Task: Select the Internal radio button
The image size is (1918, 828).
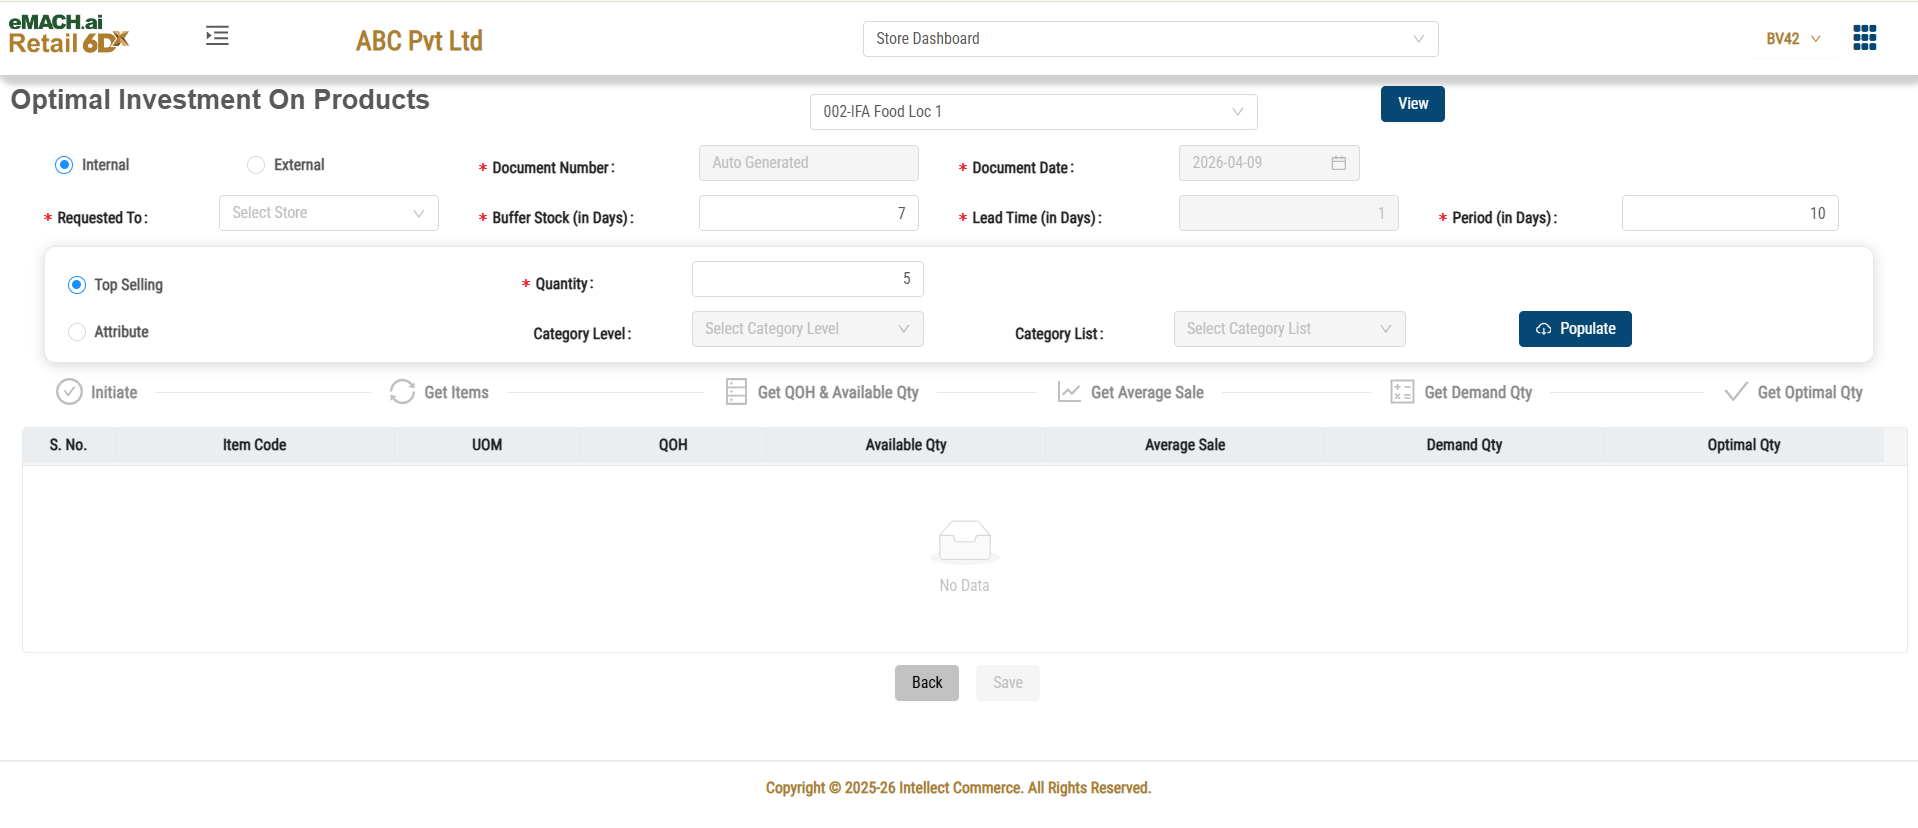Action: (64, 165)
